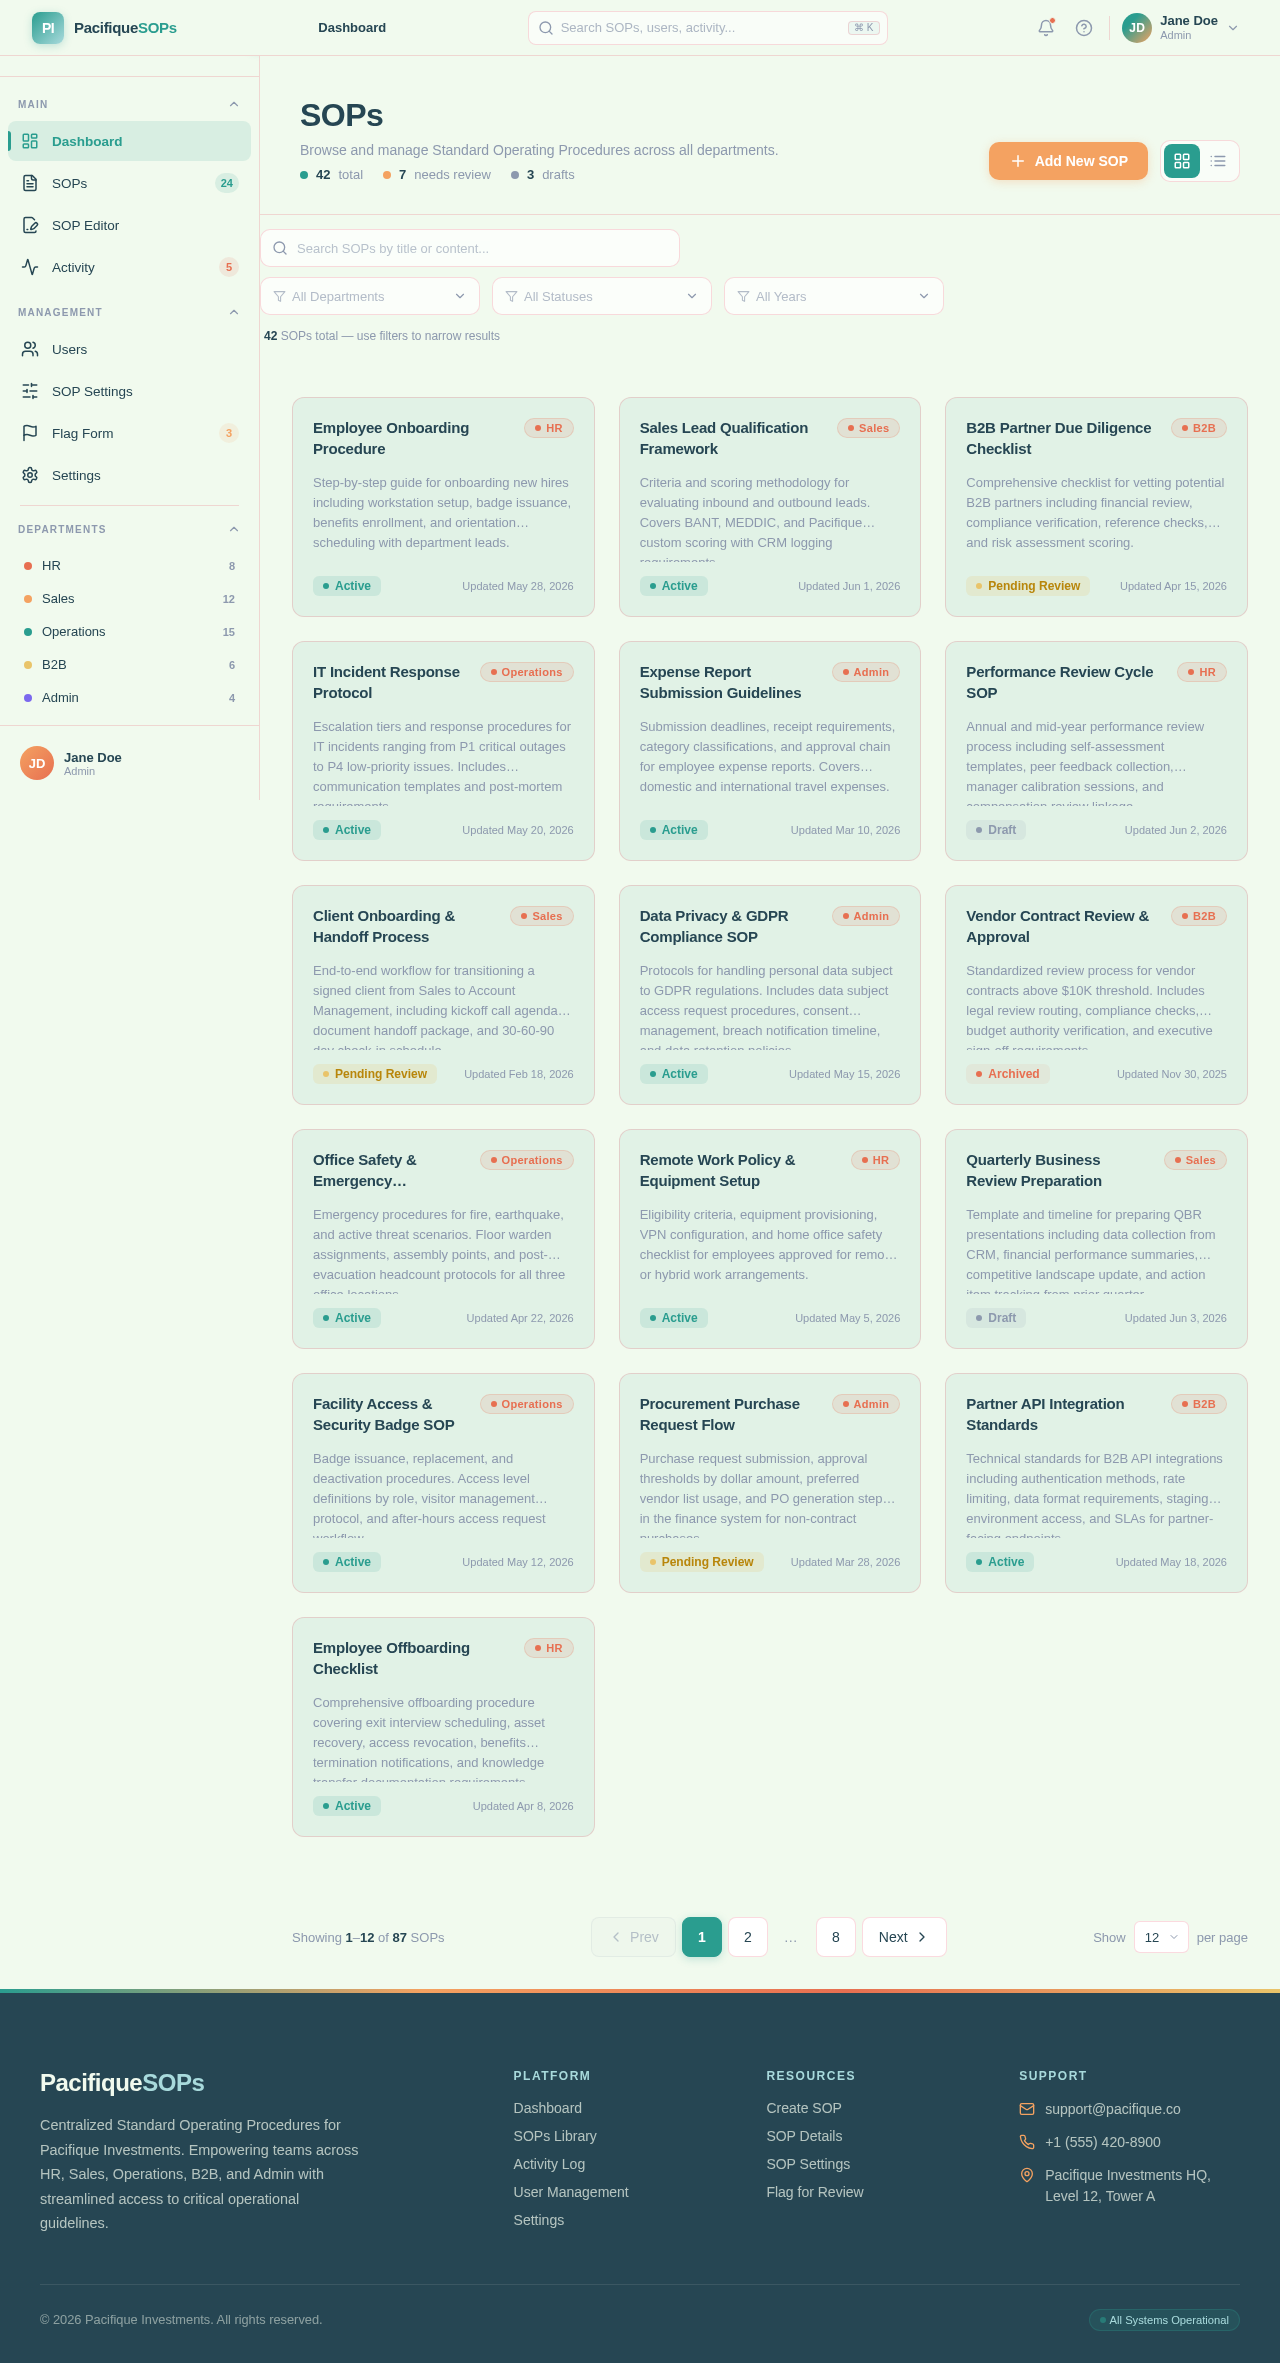Screen dimensions: 1280x2363
Task: Go to Activity in sidebar
Action: 130,267
